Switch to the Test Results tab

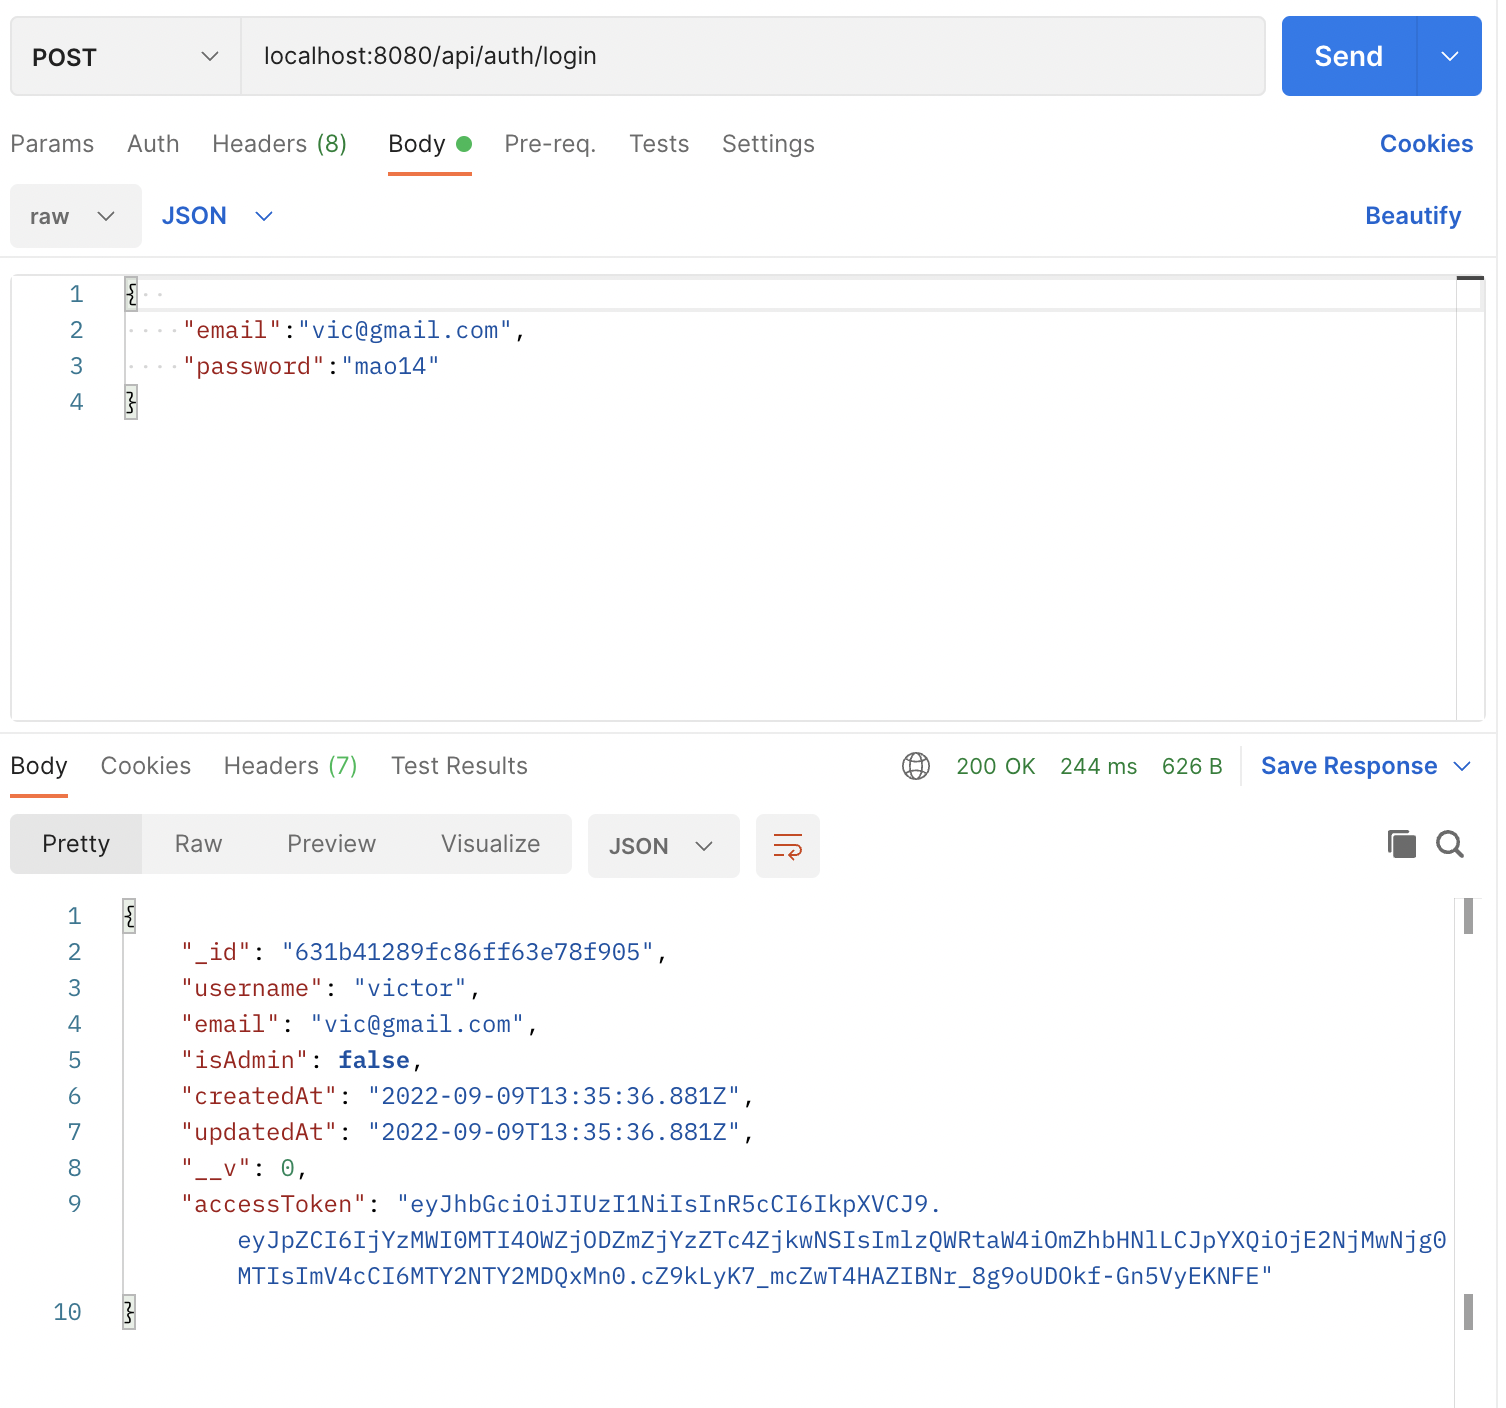pos(458,766)
